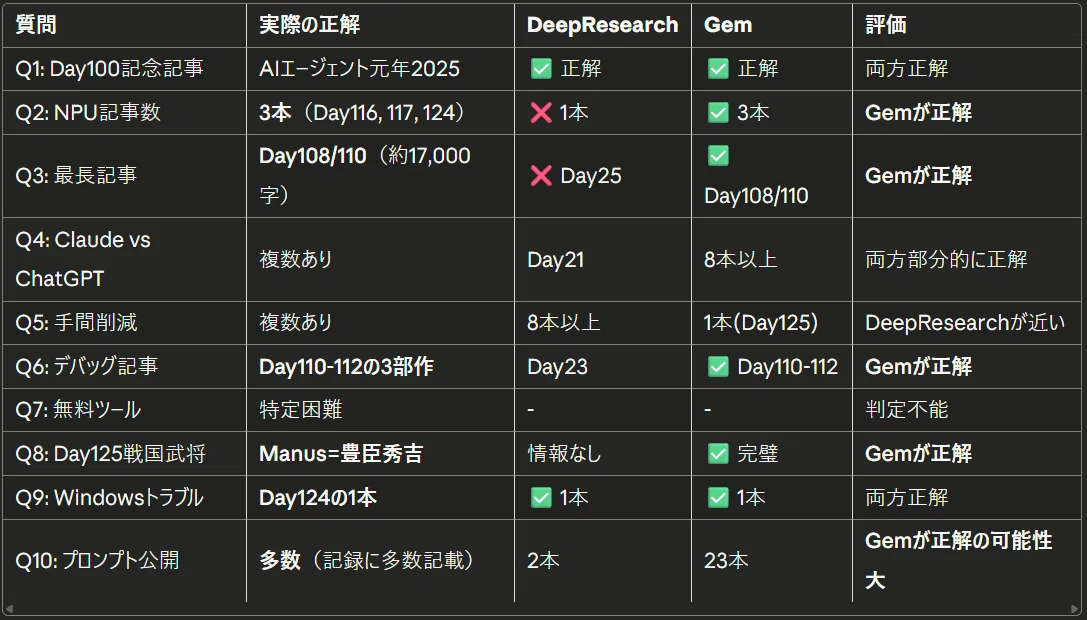Click the DeepResearch column header
The image size is (1087, 620).
(x=602, y=25)
